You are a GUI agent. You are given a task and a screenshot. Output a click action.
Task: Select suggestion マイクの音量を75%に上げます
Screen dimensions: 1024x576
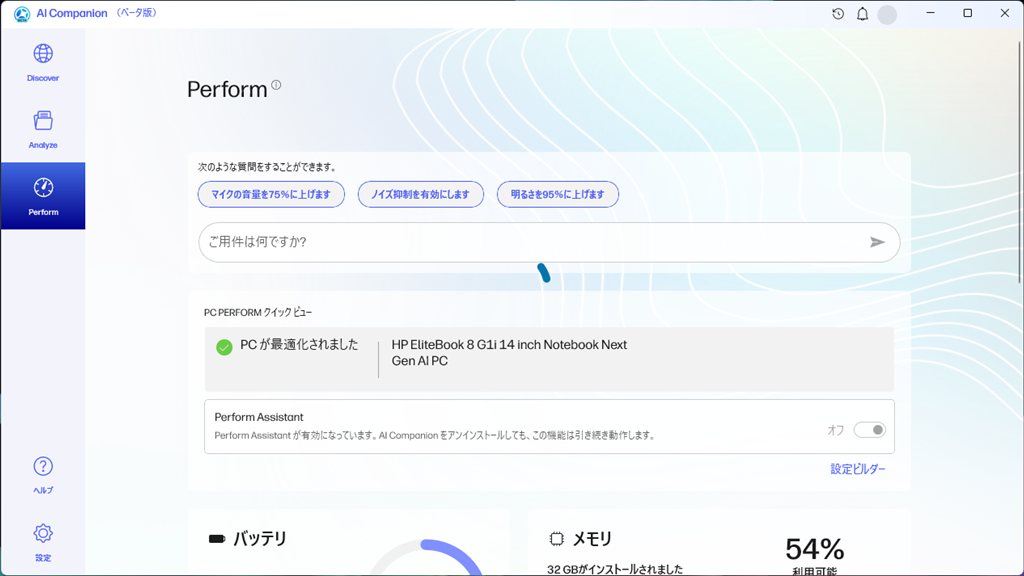pyautogui.click(x=271, y=195)
